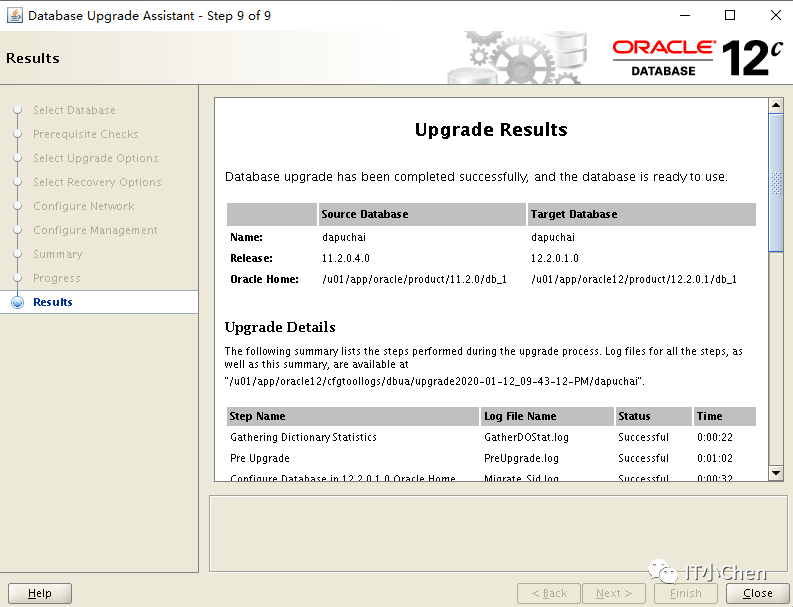Click the Status column header
Screen dimensions: 793x607
pos(653,416)
